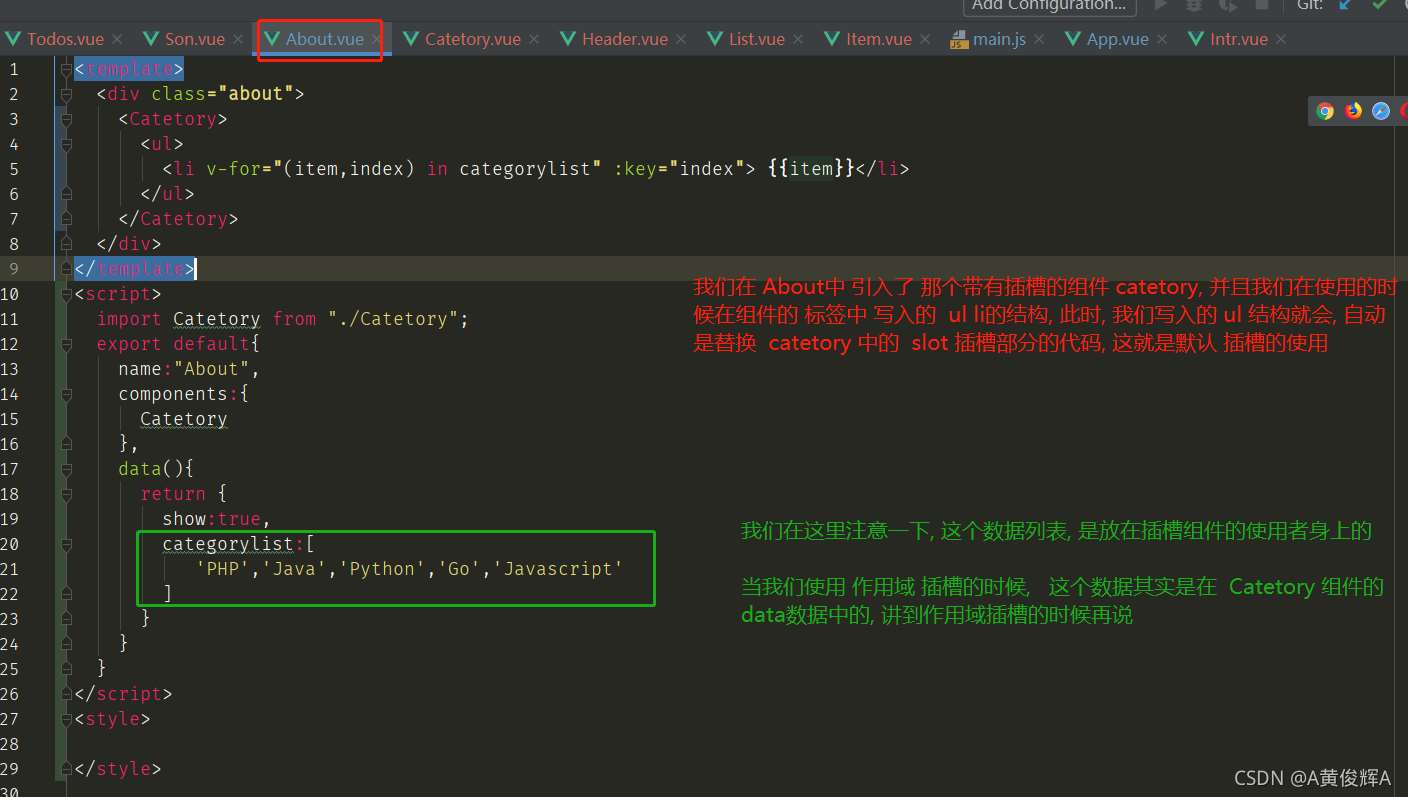Close the Todos.vue editor tab

[x=117, y=39]
